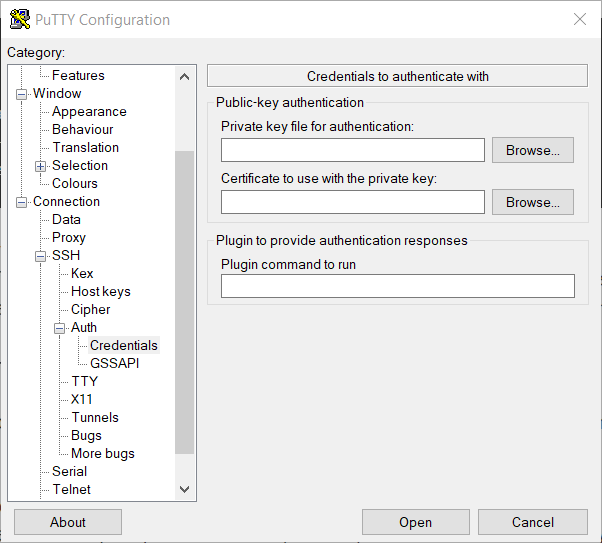Select the Auth category
The height and width of the screenshot is (543, 602).
pos(84,328)
